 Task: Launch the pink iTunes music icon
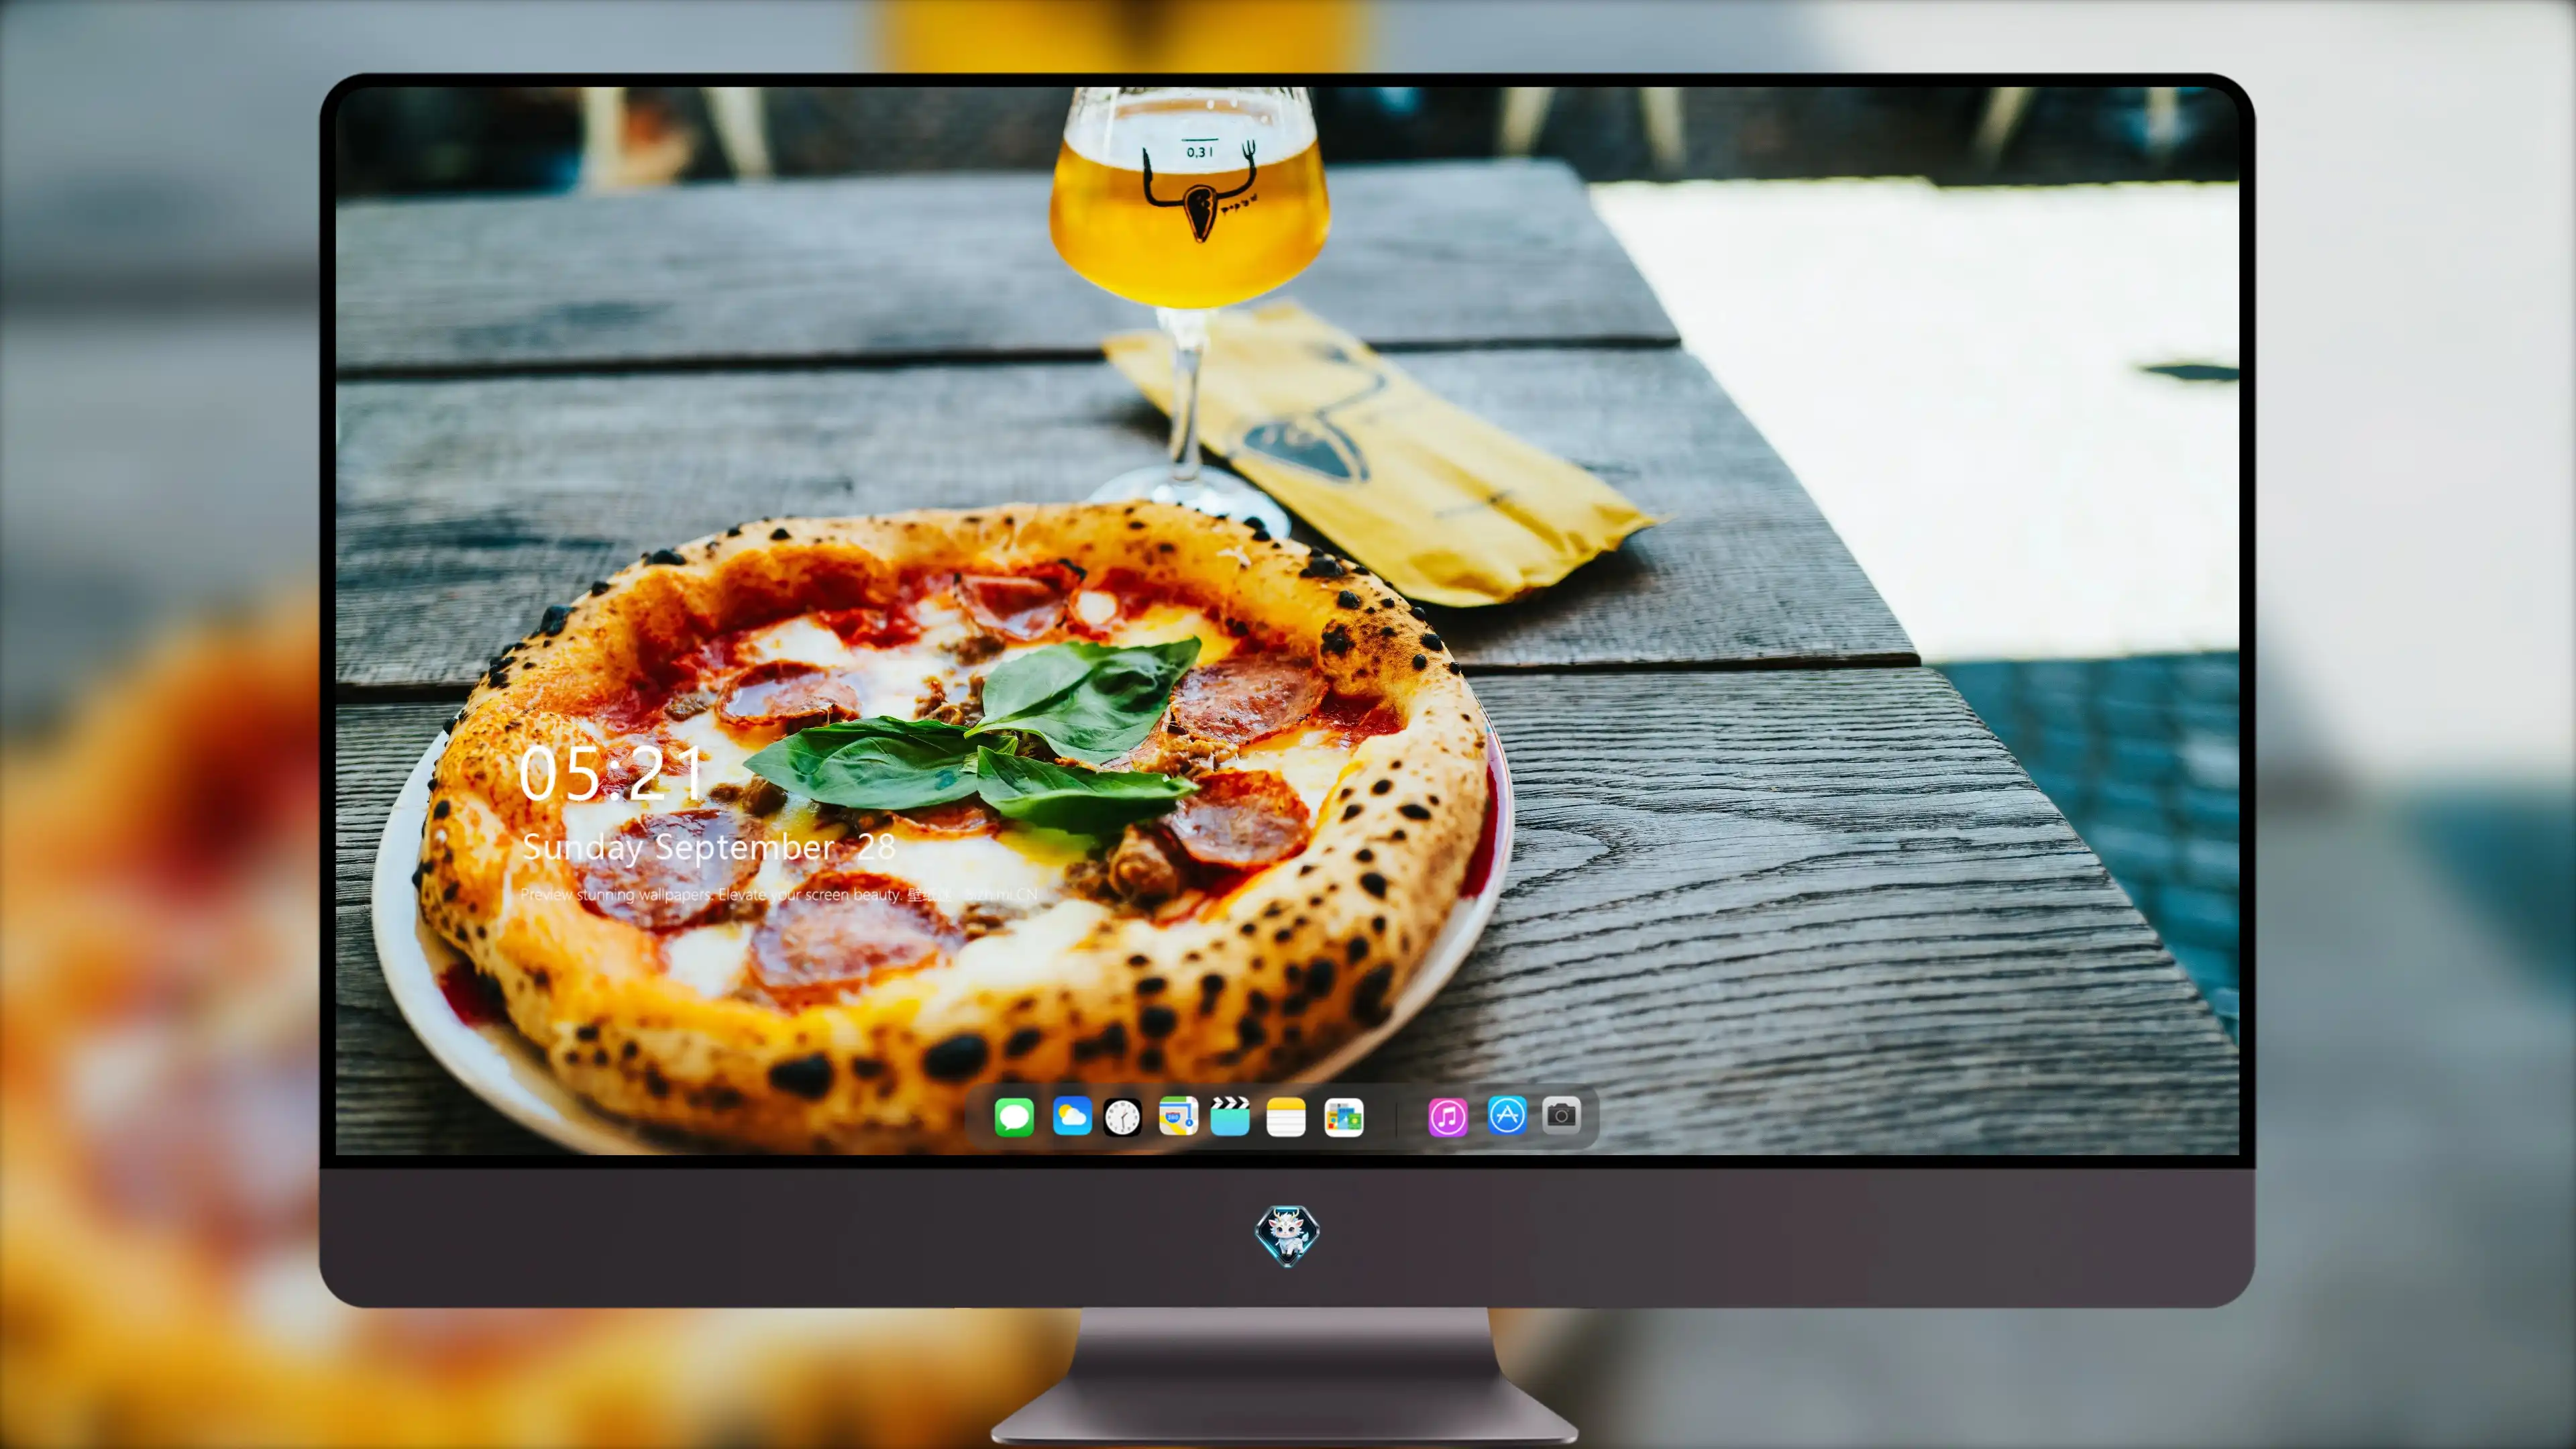pos(1448,1117)
